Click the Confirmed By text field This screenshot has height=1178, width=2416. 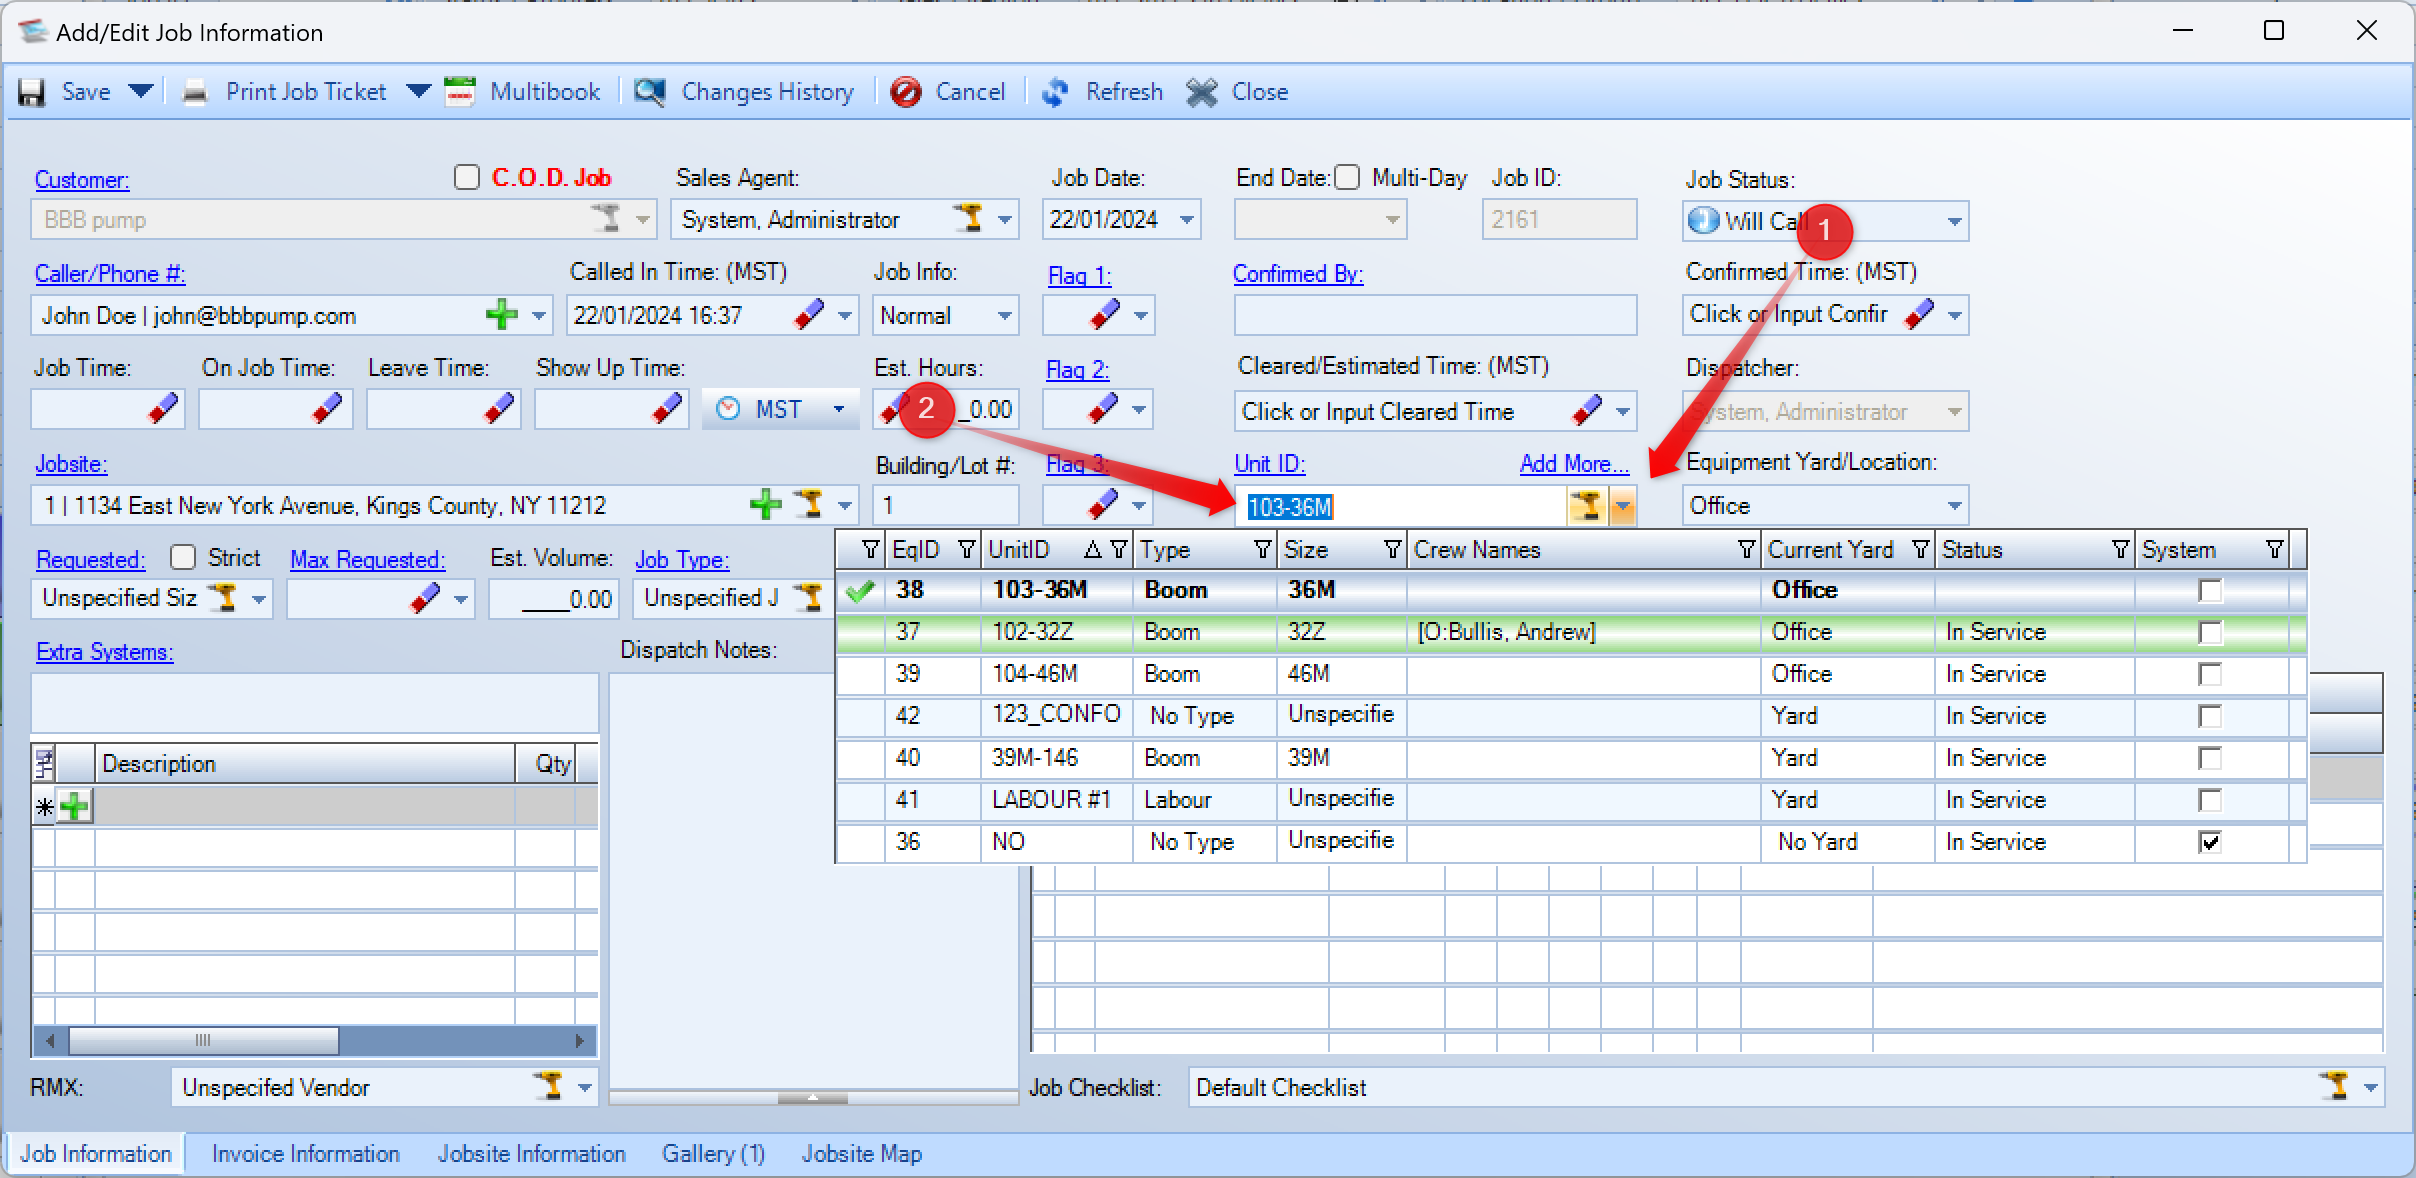(1435, 316)
